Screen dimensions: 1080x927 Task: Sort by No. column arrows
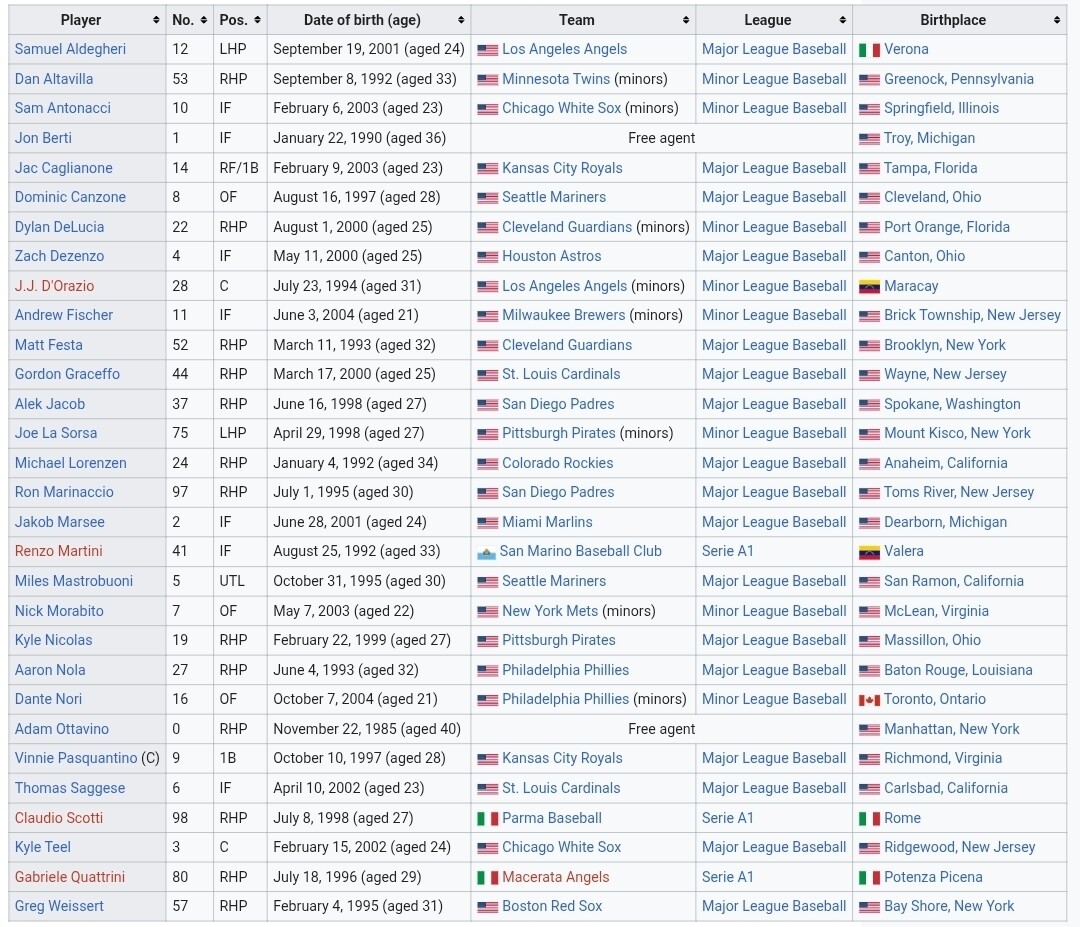(204, 20)
